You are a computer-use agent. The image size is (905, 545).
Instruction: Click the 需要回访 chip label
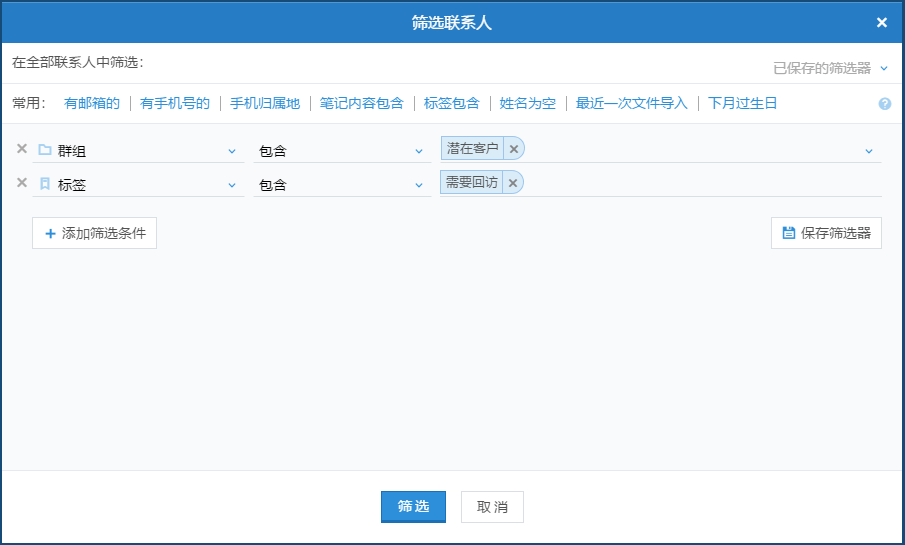point(472,182)
